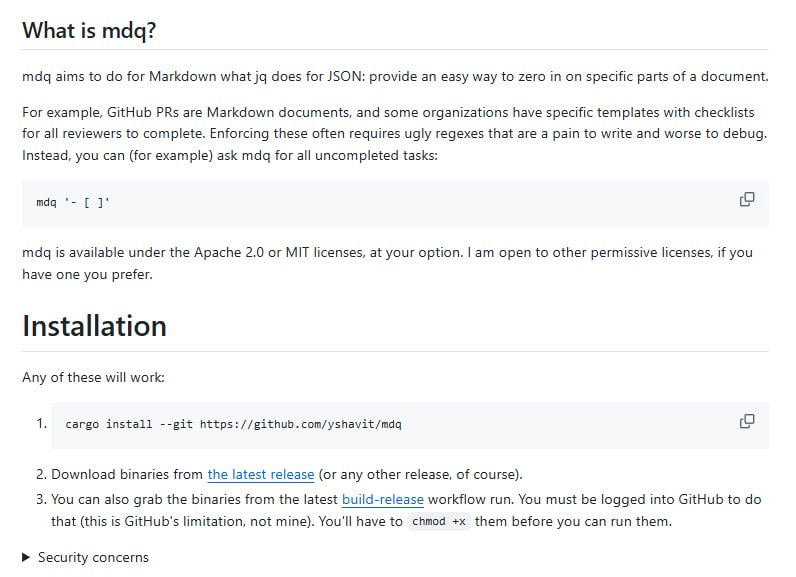Image resolution: width=796 pixels, height=577 pixels.
Task: Click the Apache 2.0 or MIT license paragraph
Action: pos(386,252)
